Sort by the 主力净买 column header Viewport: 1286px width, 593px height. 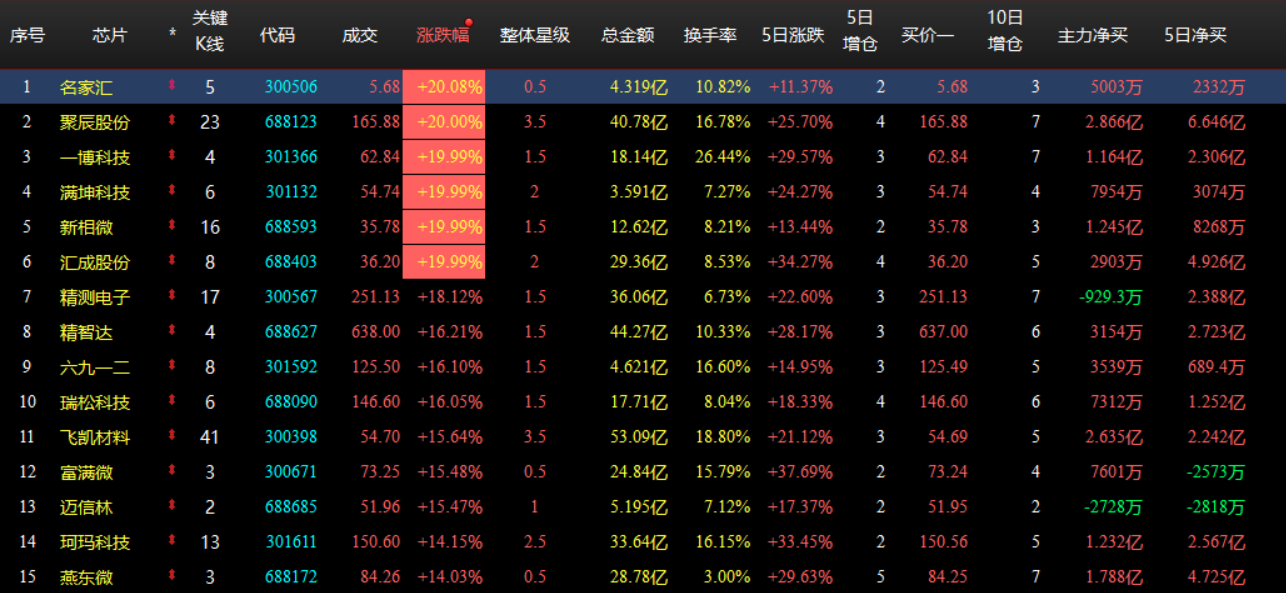(x=1093, y=35)
